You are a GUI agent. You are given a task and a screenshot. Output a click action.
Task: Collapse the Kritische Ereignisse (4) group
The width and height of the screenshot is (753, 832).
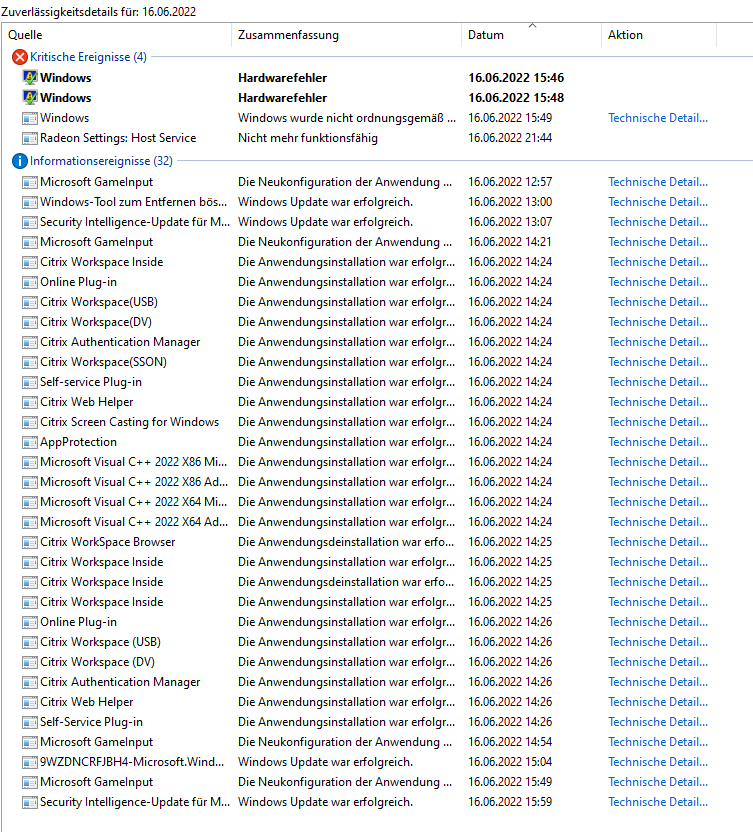pyautogui.click(x=88, y=57)
